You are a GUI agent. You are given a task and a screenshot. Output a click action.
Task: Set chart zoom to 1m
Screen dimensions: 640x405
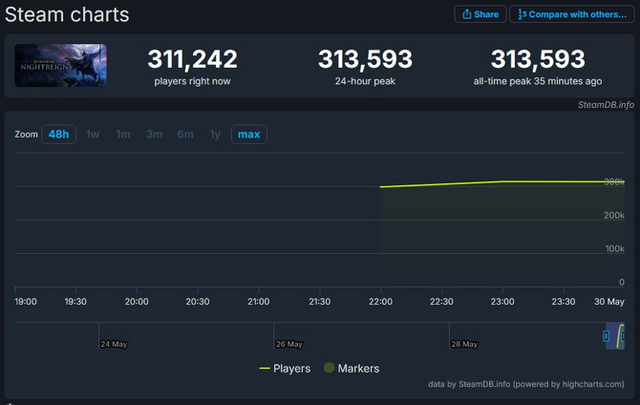(x=123, y=134)
